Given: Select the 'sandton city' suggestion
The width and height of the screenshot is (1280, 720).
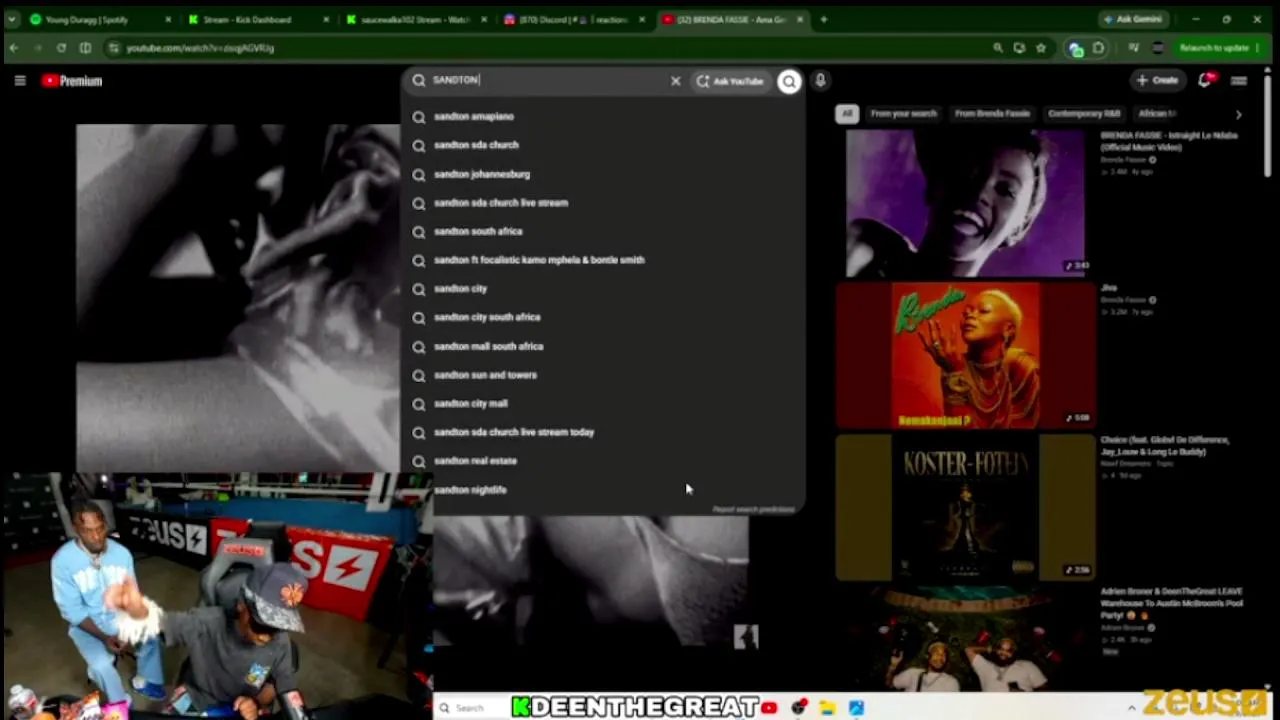Looking at the screenshot, I should pos(604,289).
